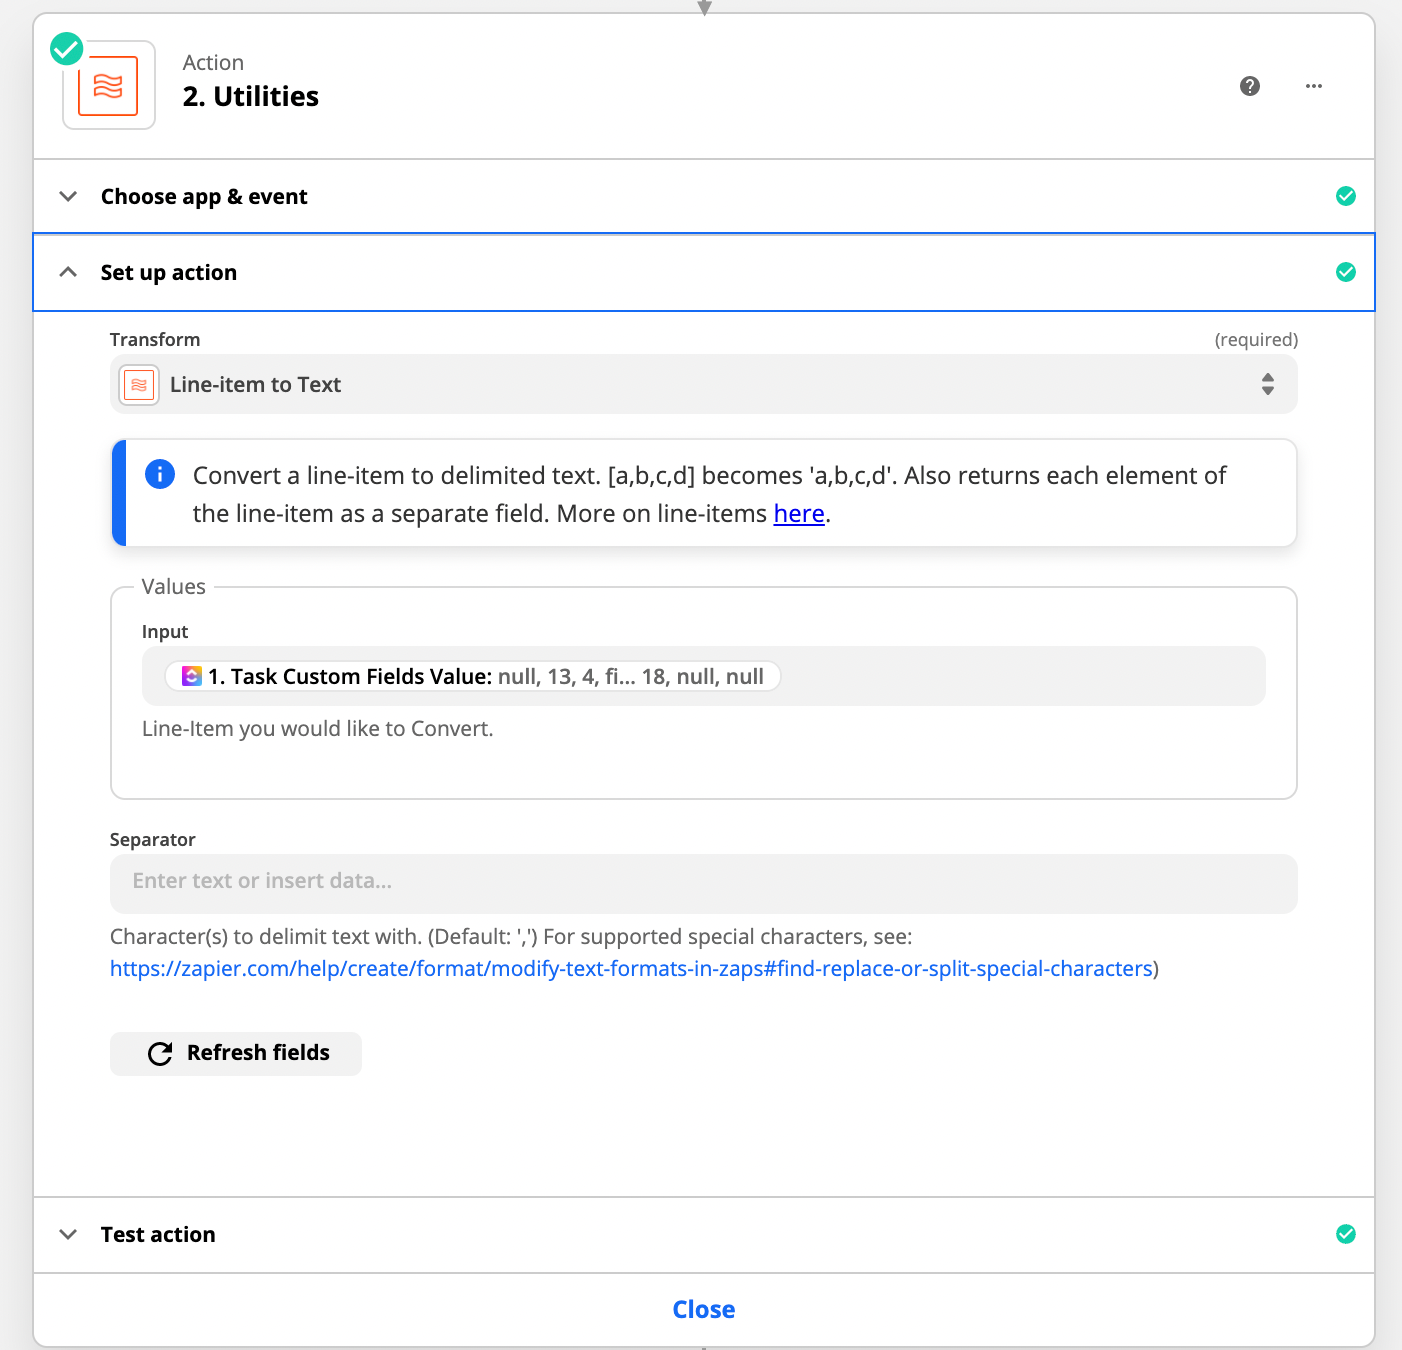
Task: Click the green checkmark on the Utilities step
Action: coord(67,48)
